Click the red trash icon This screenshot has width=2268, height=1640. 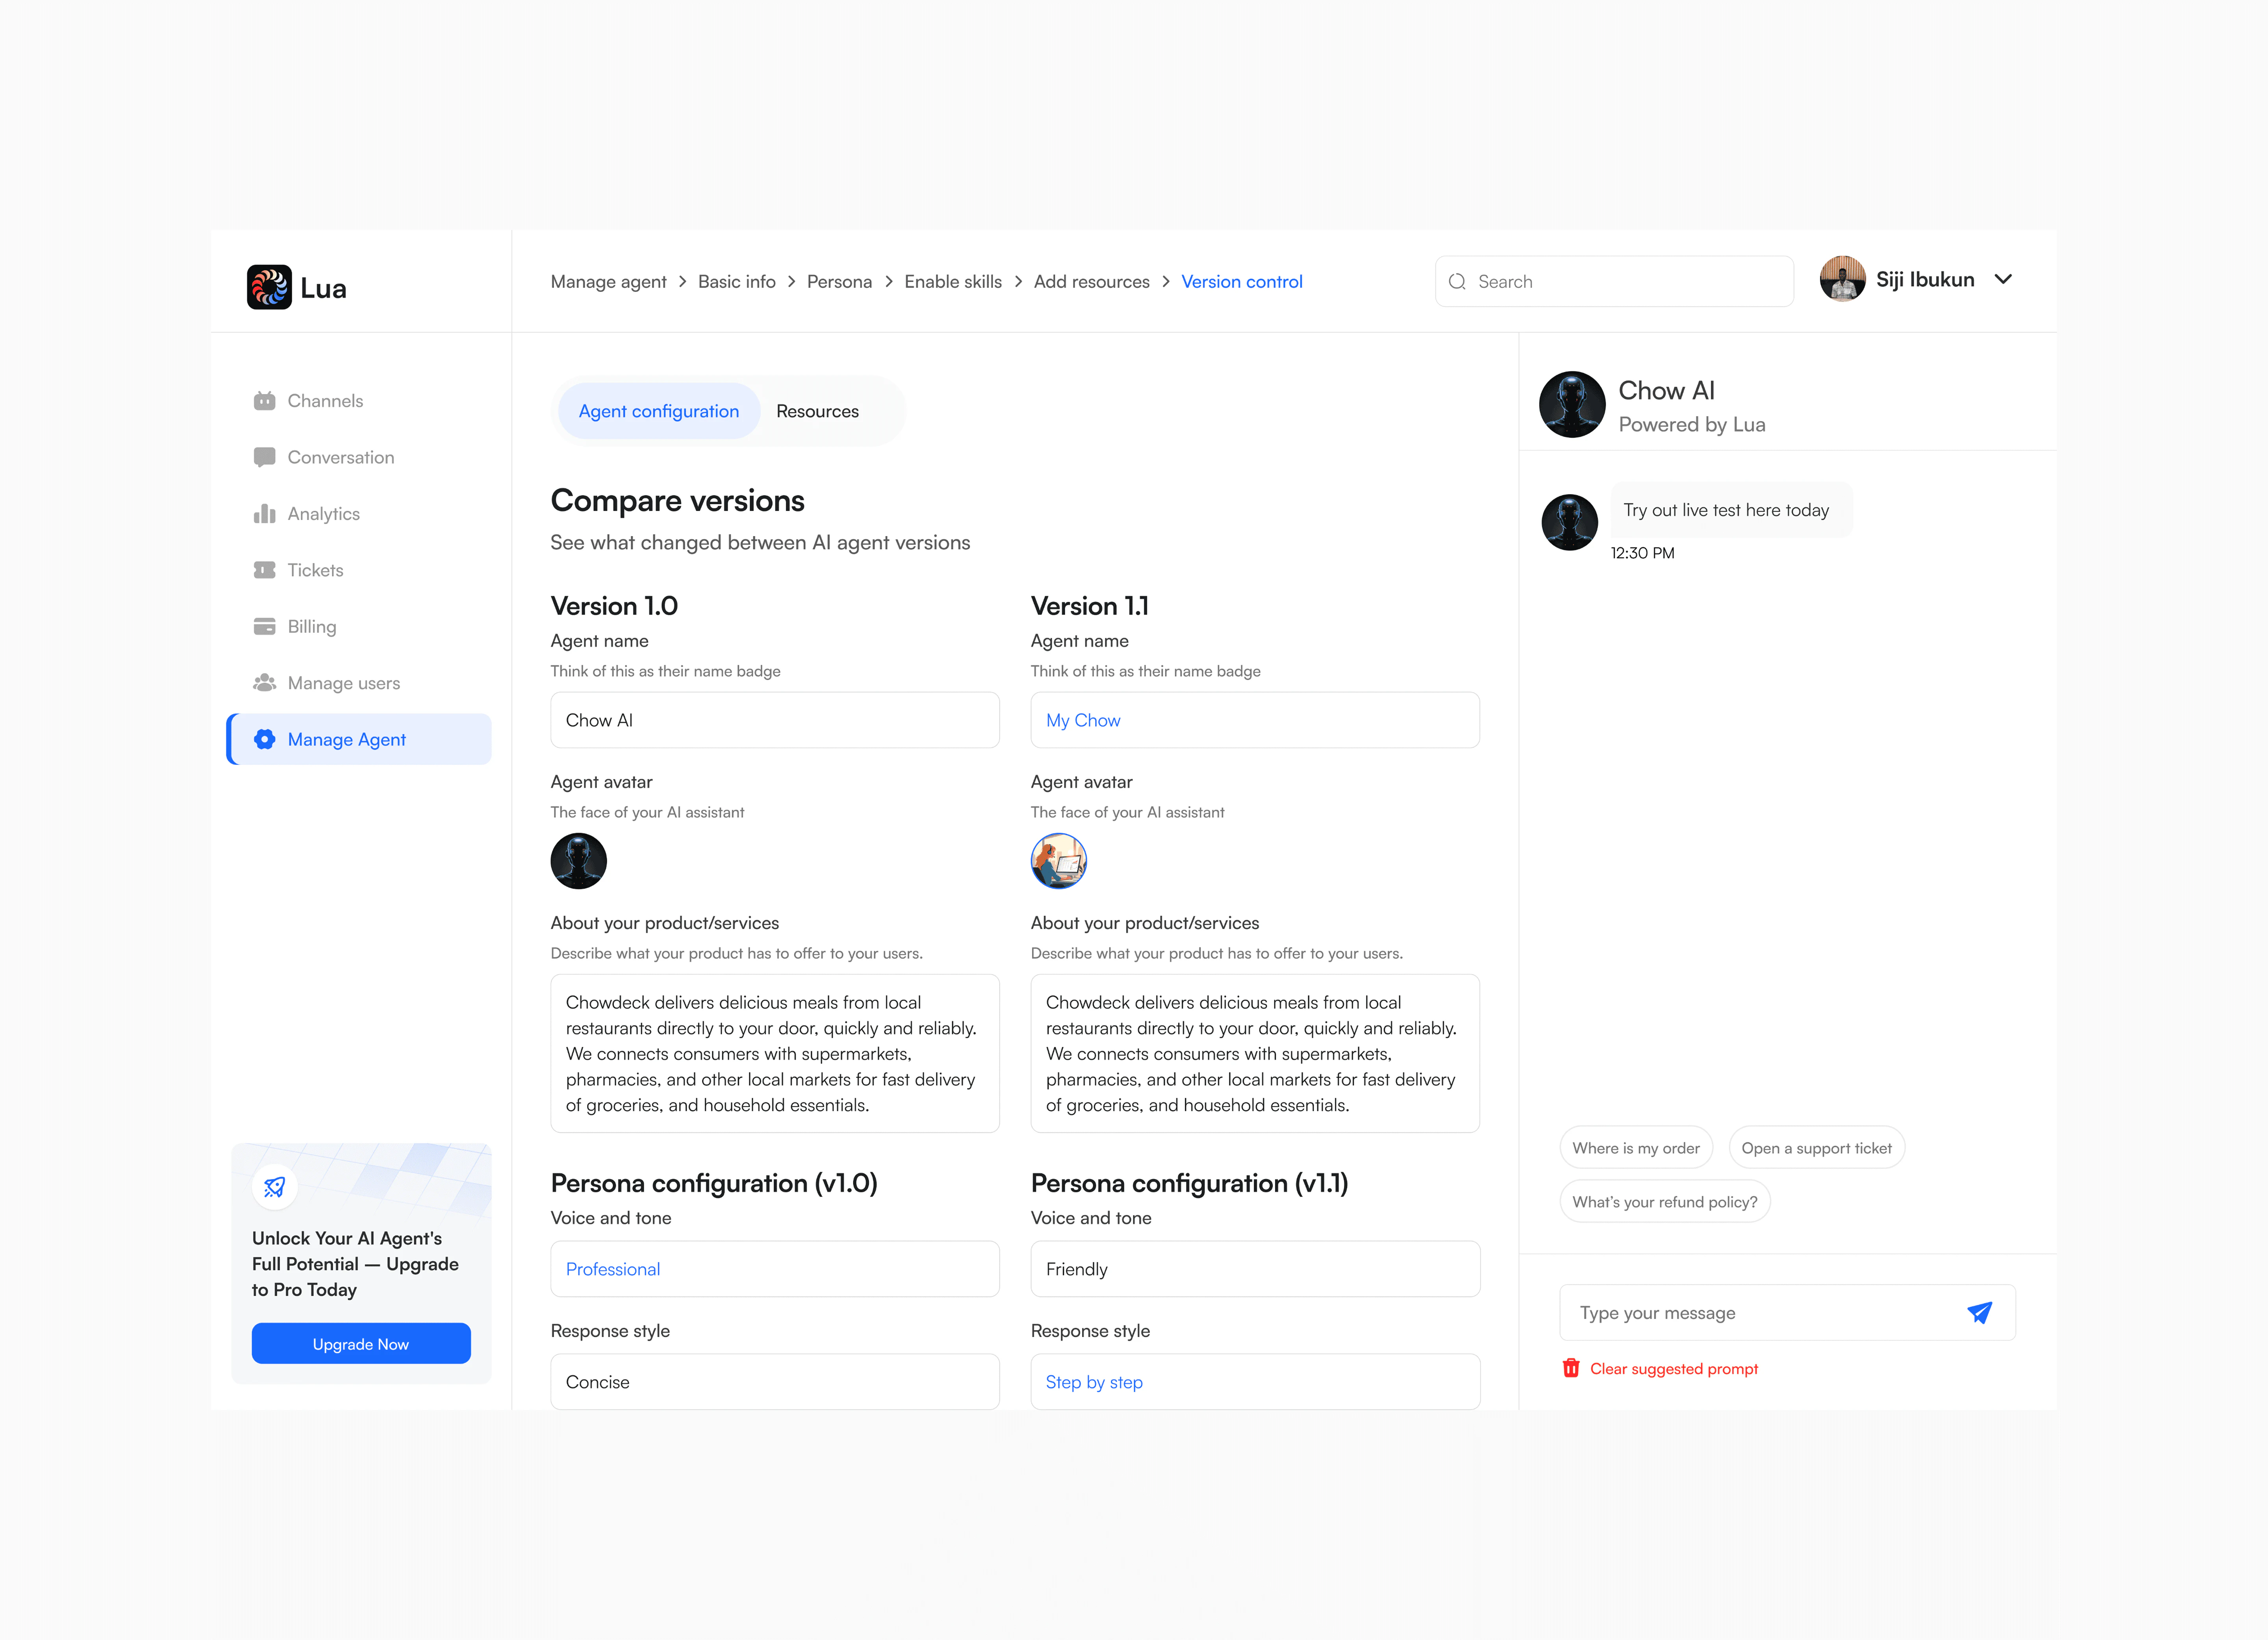(1571, 1368)
